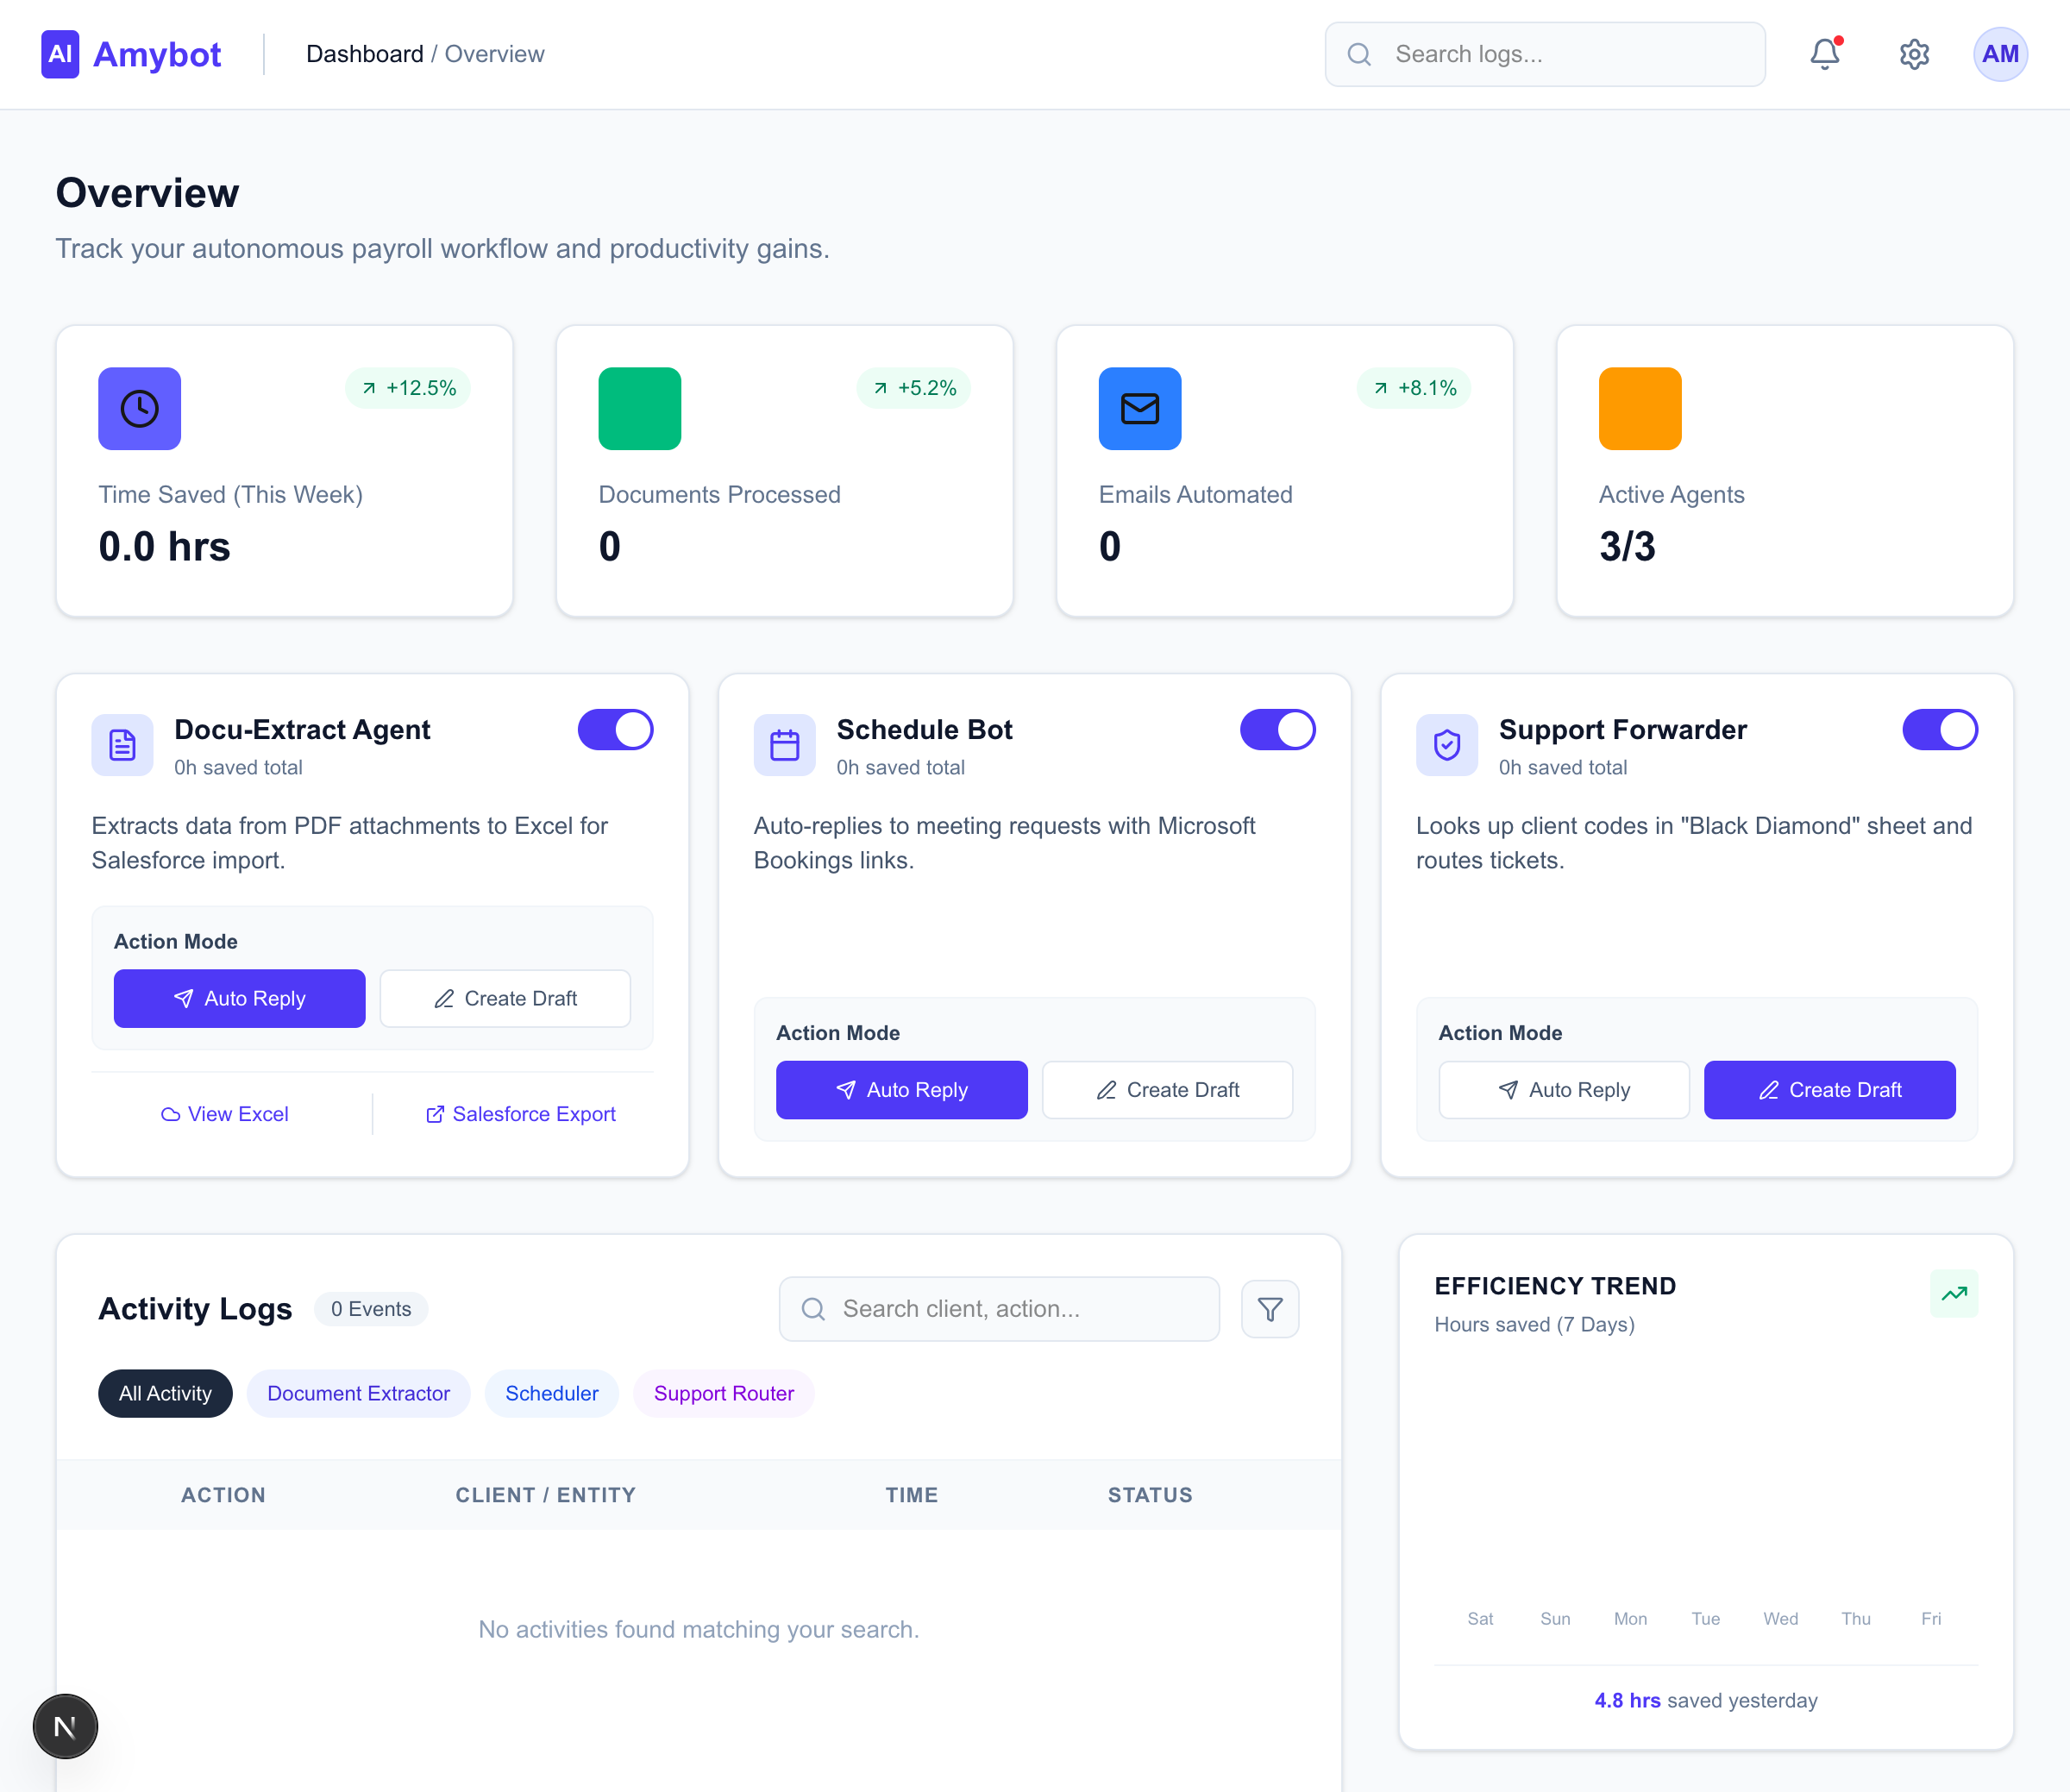Select Auto Reply mode for Schedule Bot
The height and width of the screenshot is (1792, 2070).
901,1089
